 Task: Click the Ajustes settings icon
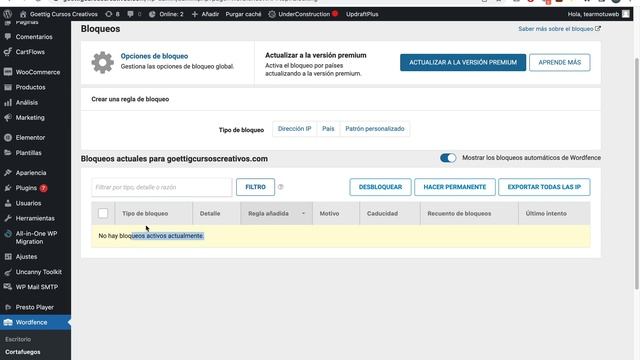pos(8,257)
